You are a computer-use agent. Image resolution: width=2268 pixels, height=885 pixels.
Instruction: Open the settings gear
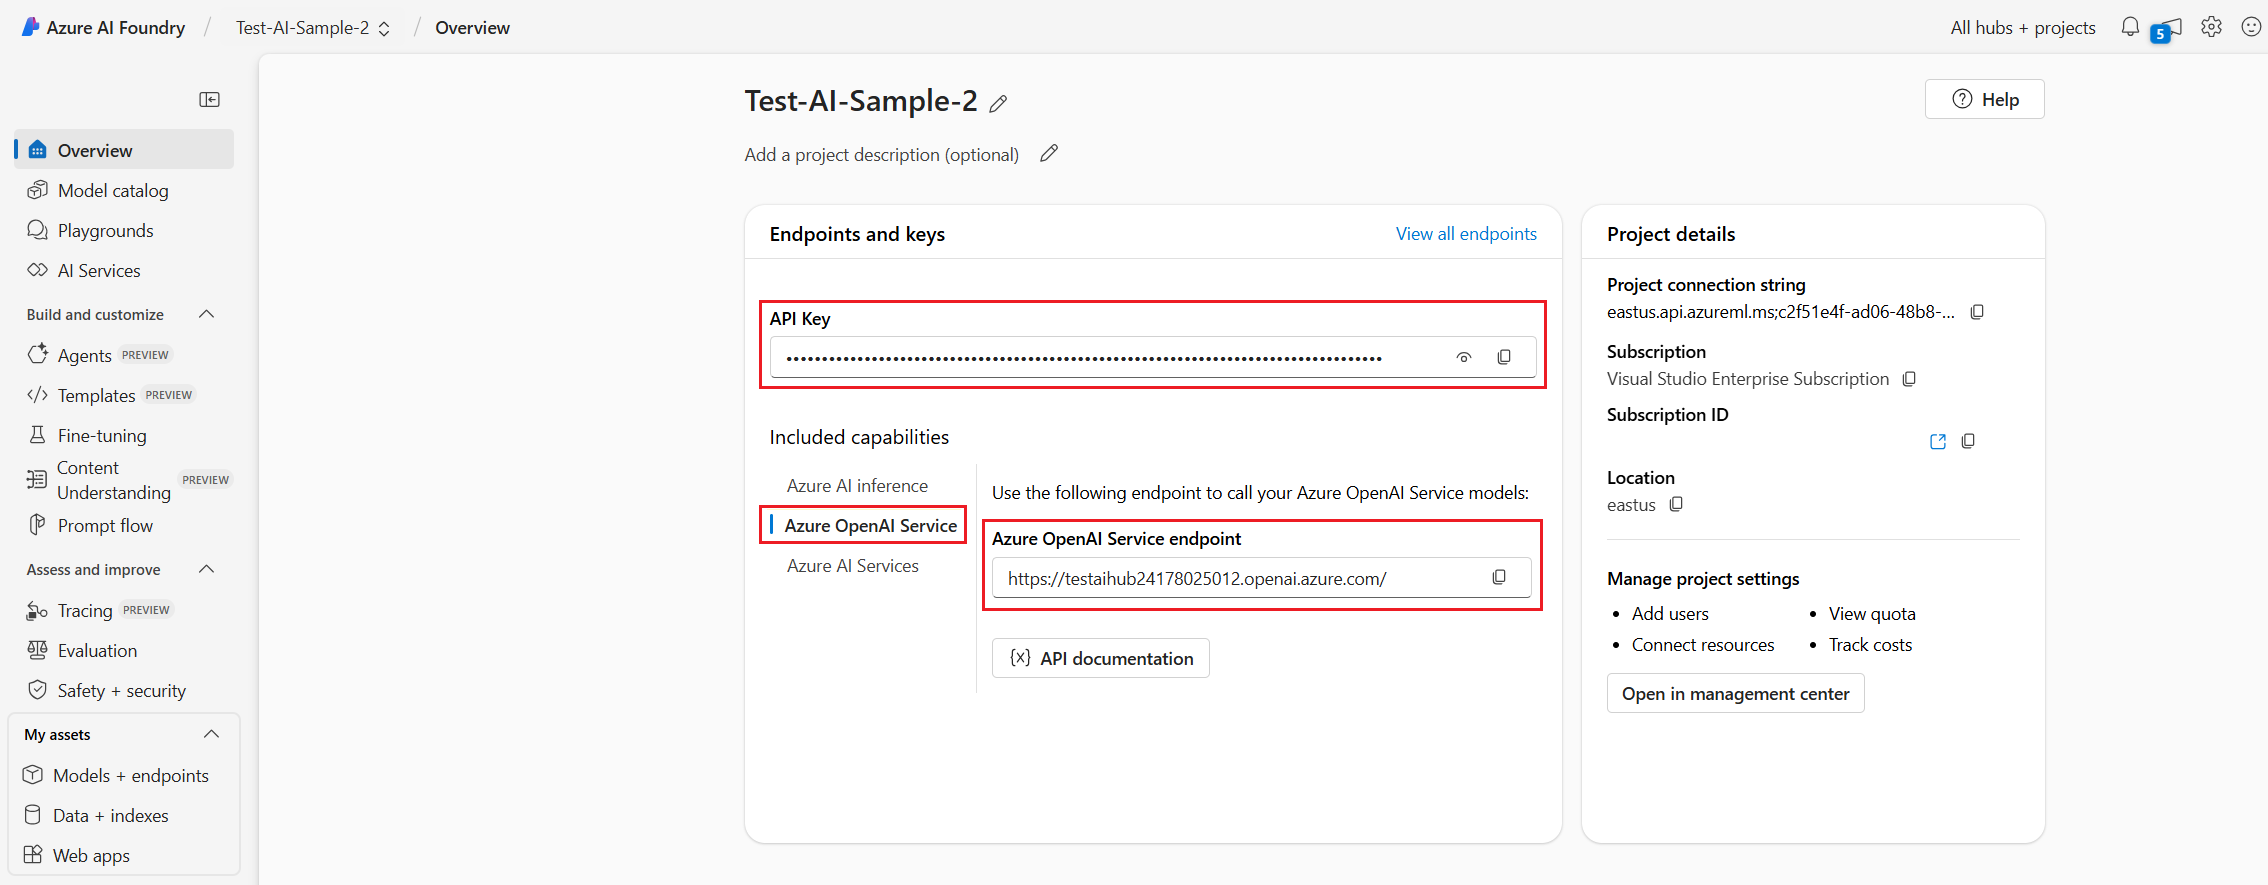(2211, 26)
